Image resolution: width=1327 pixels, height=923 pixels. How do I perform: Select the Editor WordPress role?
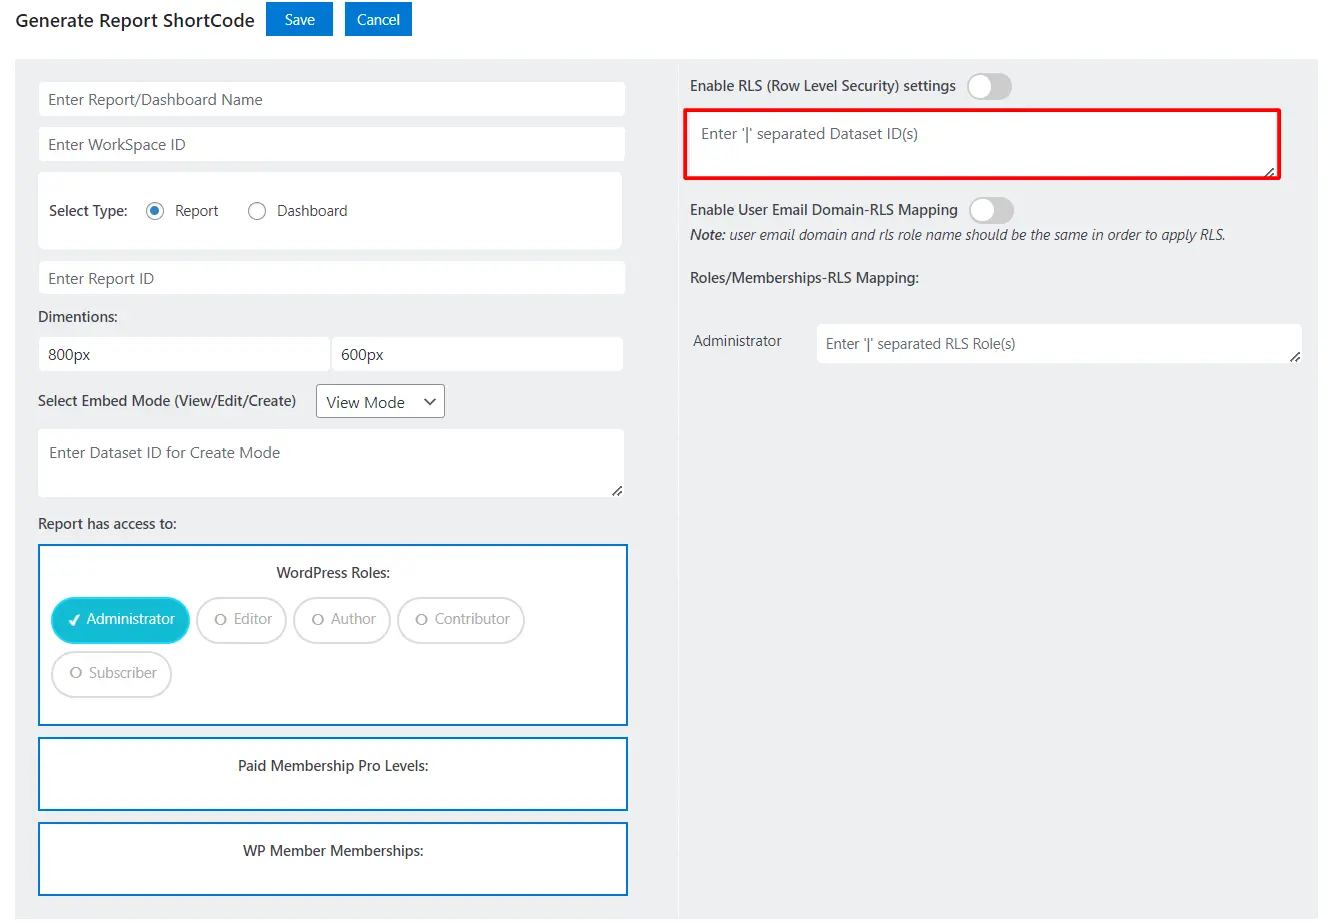(241, 620)
